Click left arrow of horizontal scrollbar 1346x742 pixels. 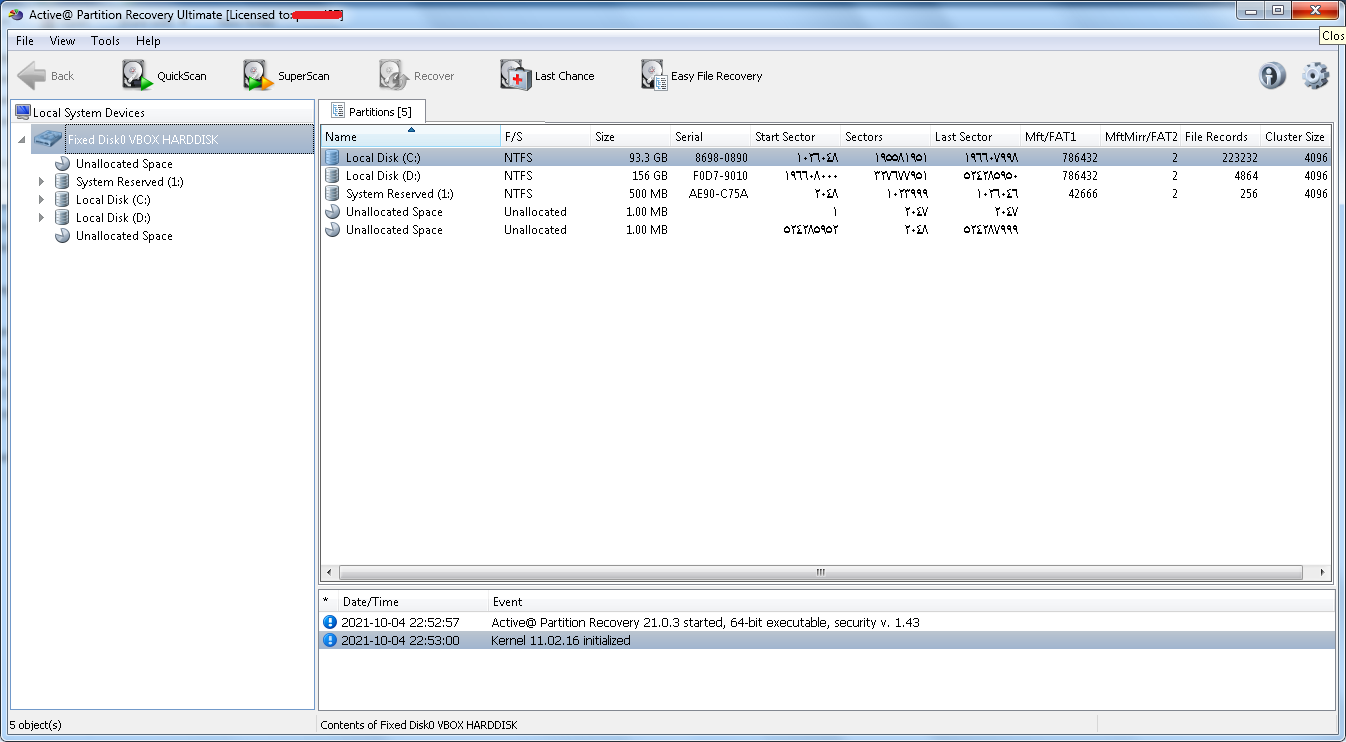coord(329,573)
